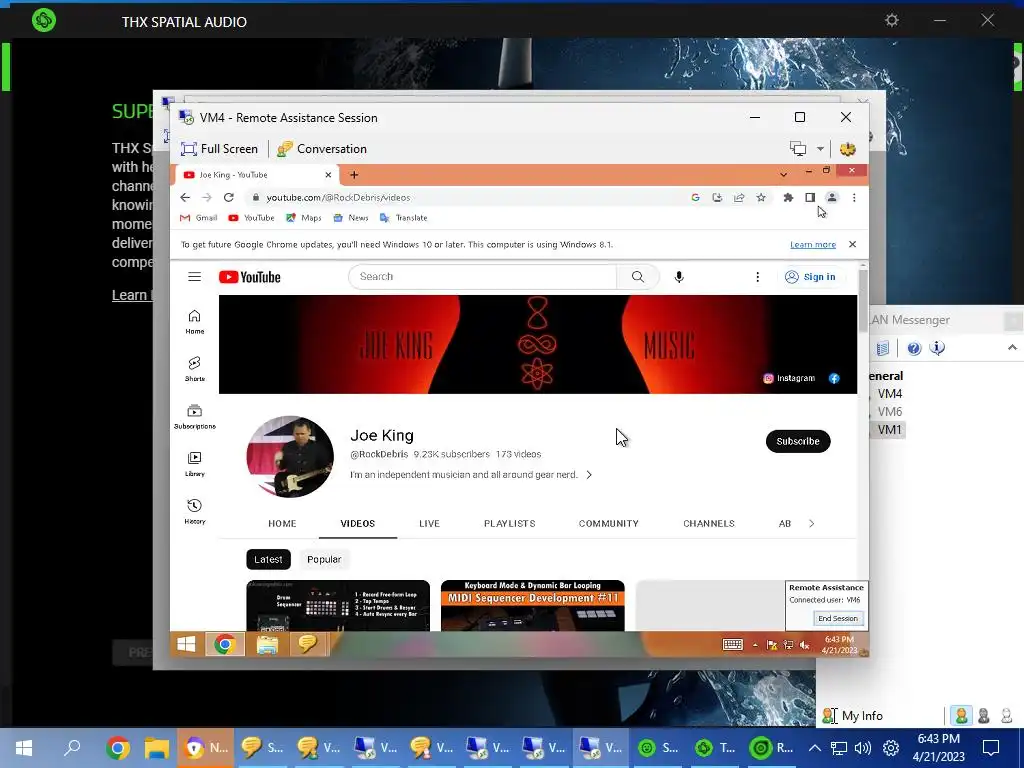The height and width of the screenshot is (768, 1024).
Task: Switch to the LIVE channel tab
Action: pos(429,523)
